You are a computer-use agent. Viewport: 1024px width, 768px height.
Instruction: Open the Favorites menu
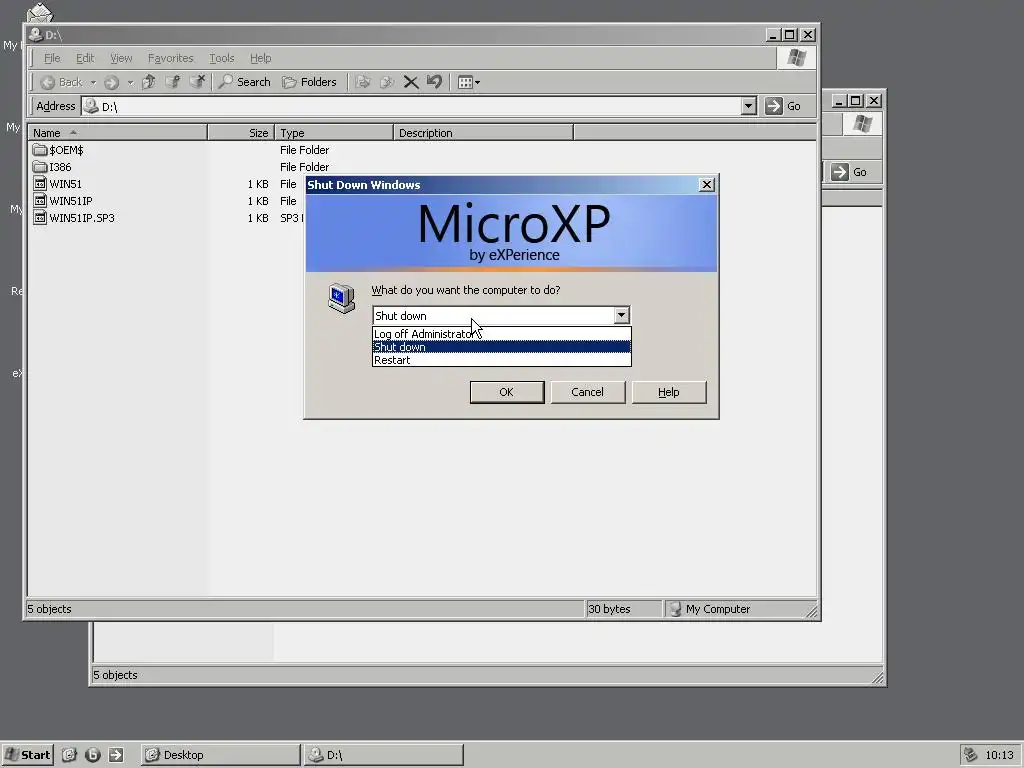(x=170, y=58)
